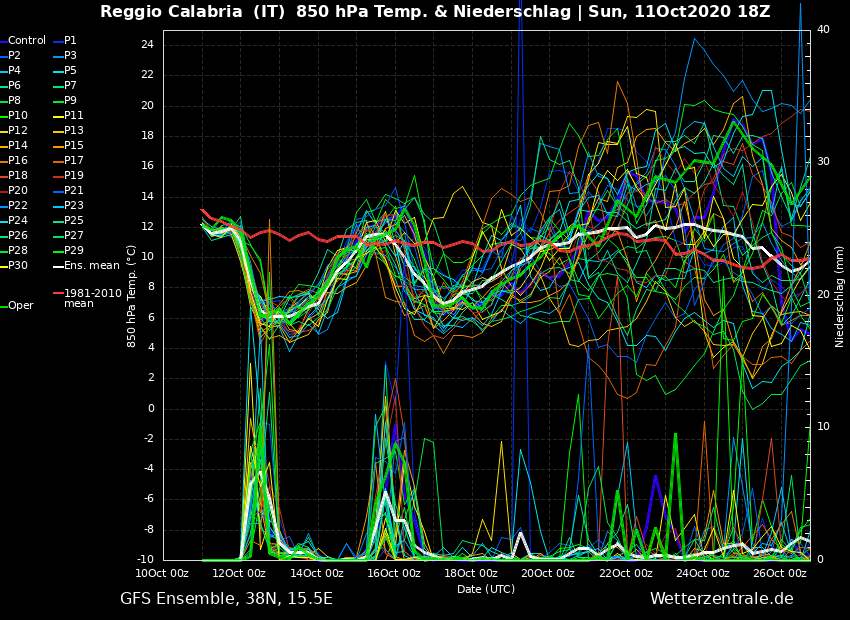Click the 'P2' legend label
This screenshot has width=850, height=620.
[x=14, y=55]
